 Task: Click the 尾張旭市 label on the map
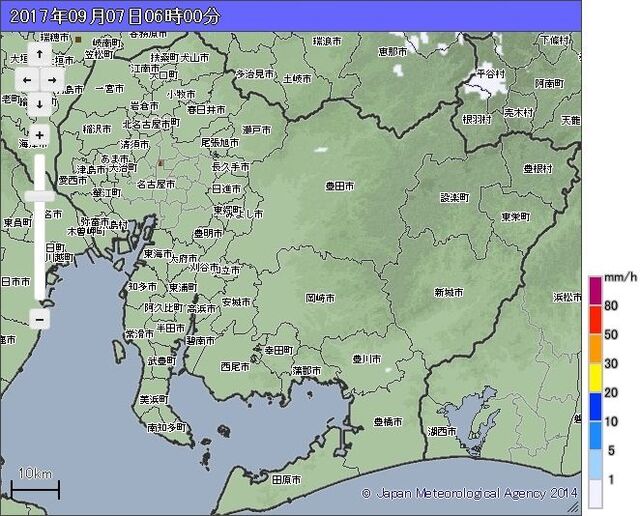[x=220, y=142]
